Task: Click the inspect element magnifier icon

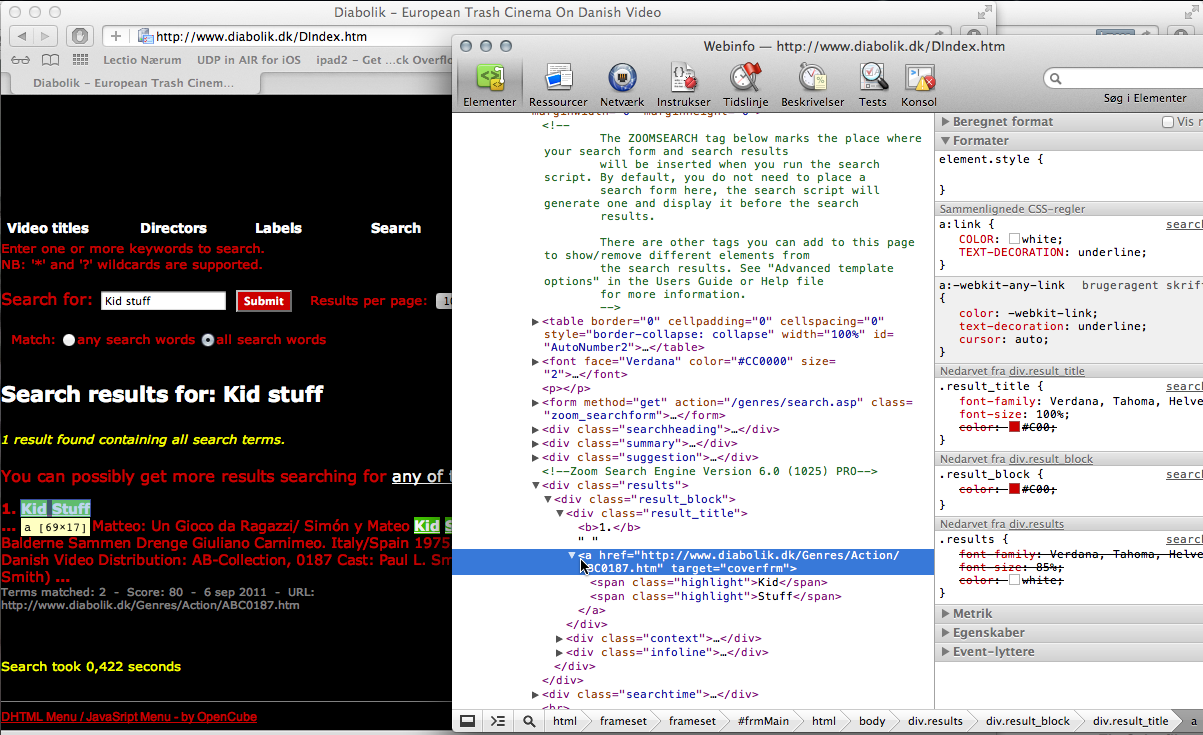Action: 528,721
